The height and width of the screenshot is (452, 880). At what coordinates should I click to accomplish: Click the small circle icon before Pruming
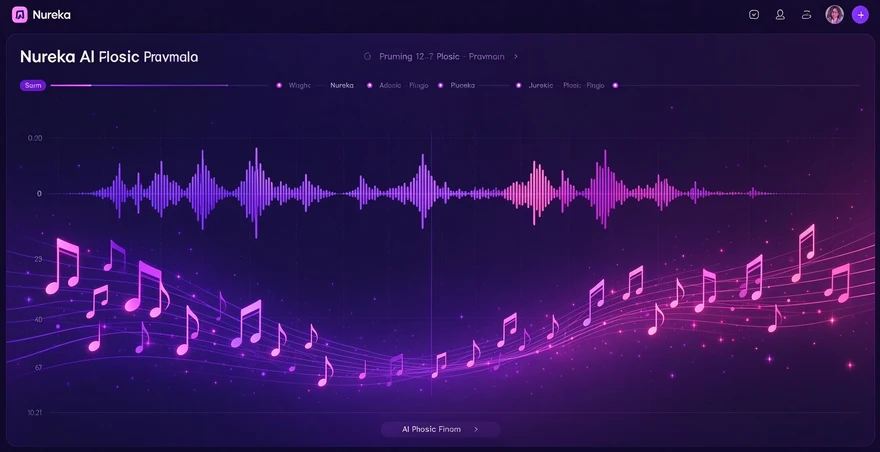coord(368,57)
